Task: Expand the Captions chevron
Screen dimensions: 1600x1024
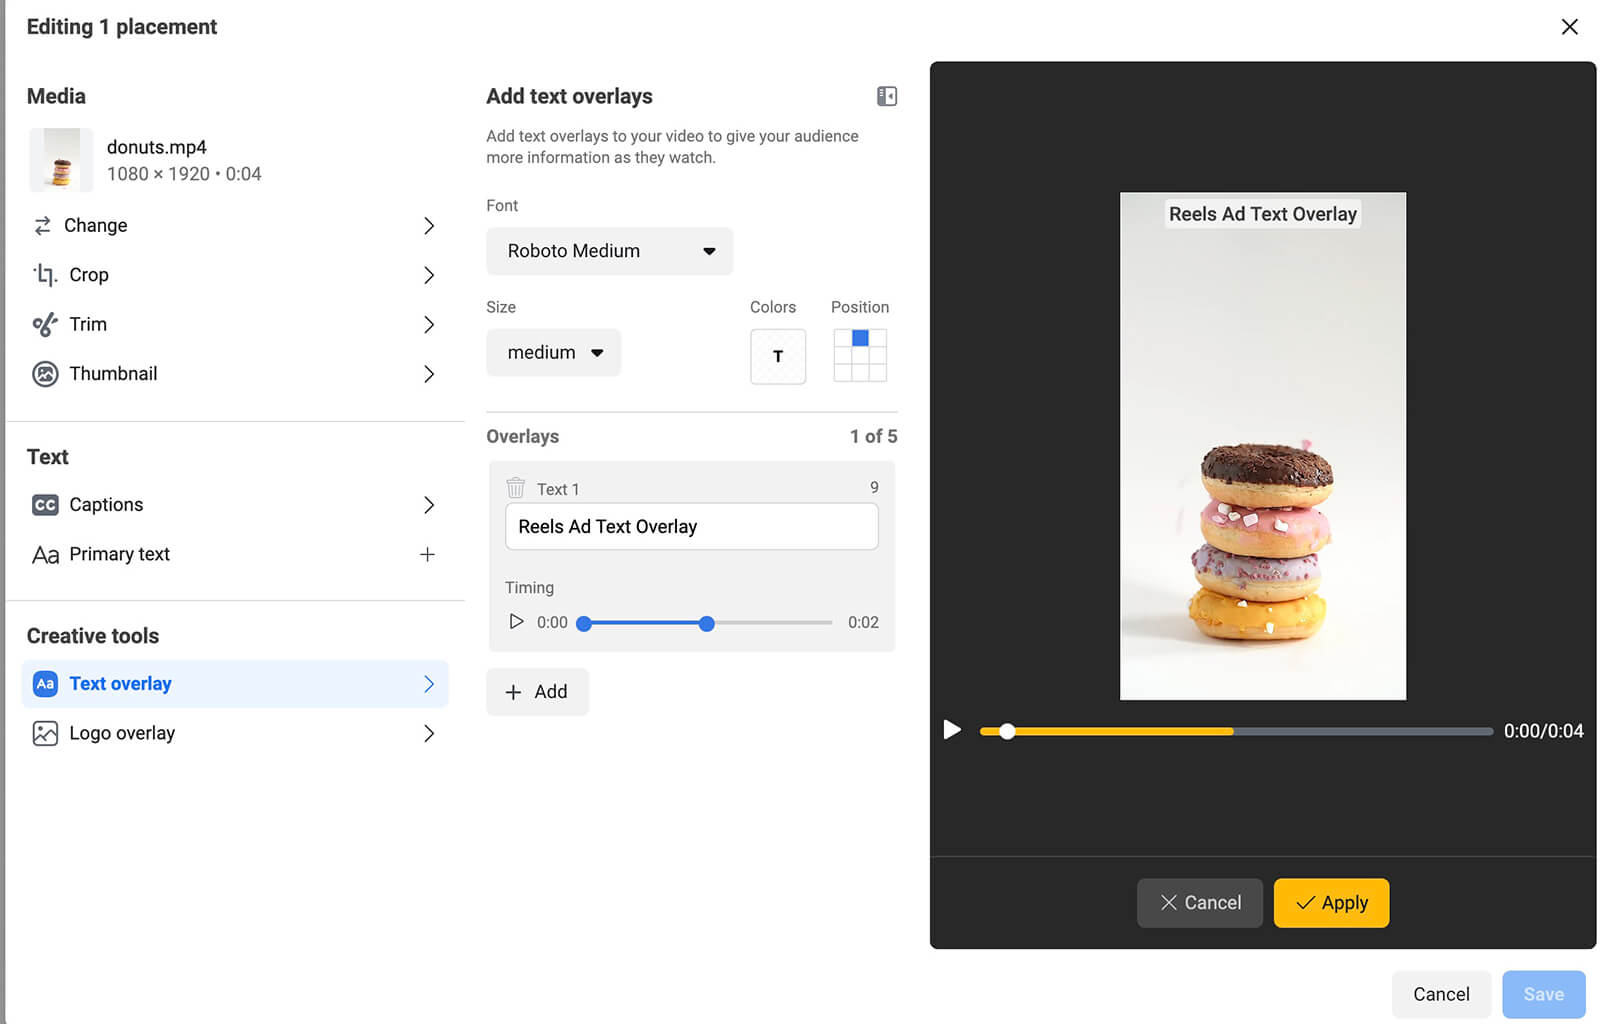Action: click(x=429, y=505)
